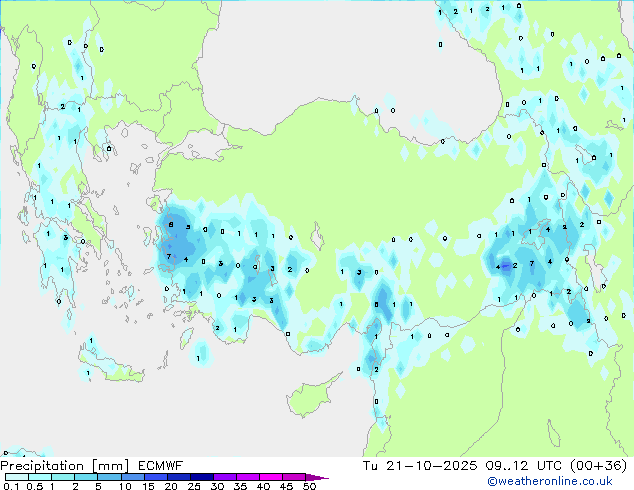
Task: Click the darkest rain cell in eastern Turkey
Action: pos(506,266)
